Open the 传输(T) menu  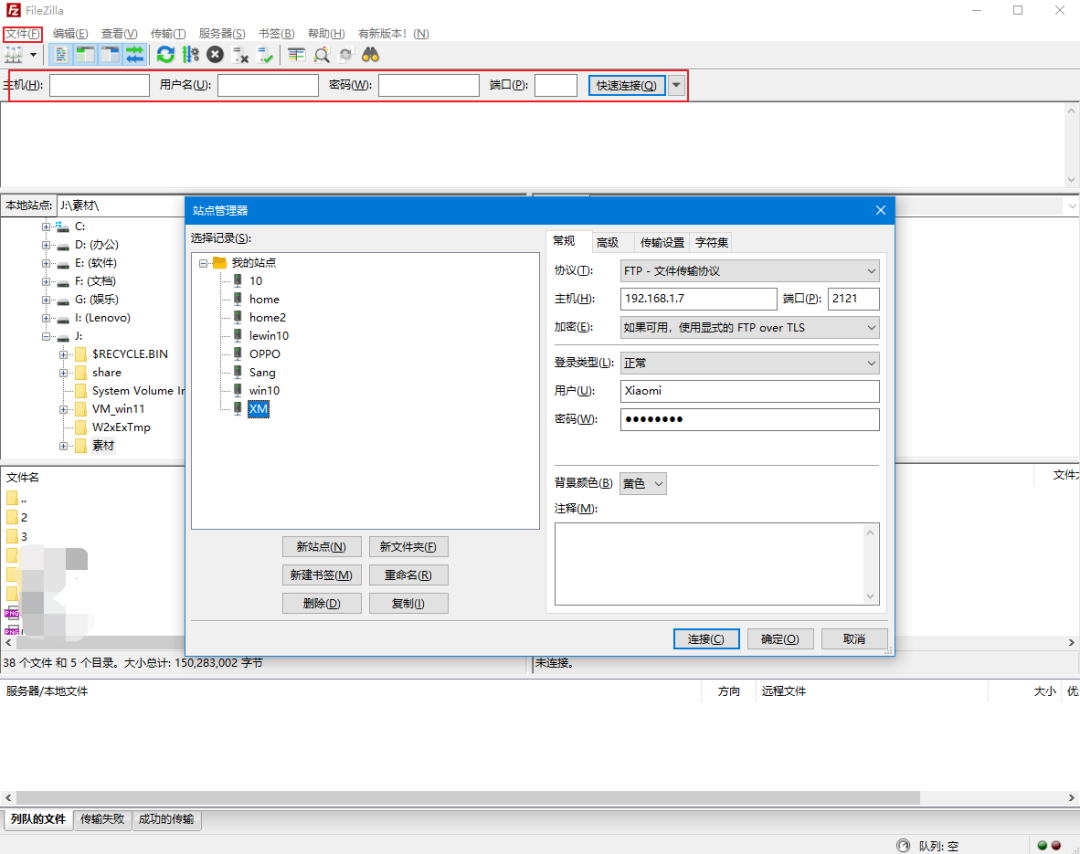pyautogui.click(x=168, y=34)
